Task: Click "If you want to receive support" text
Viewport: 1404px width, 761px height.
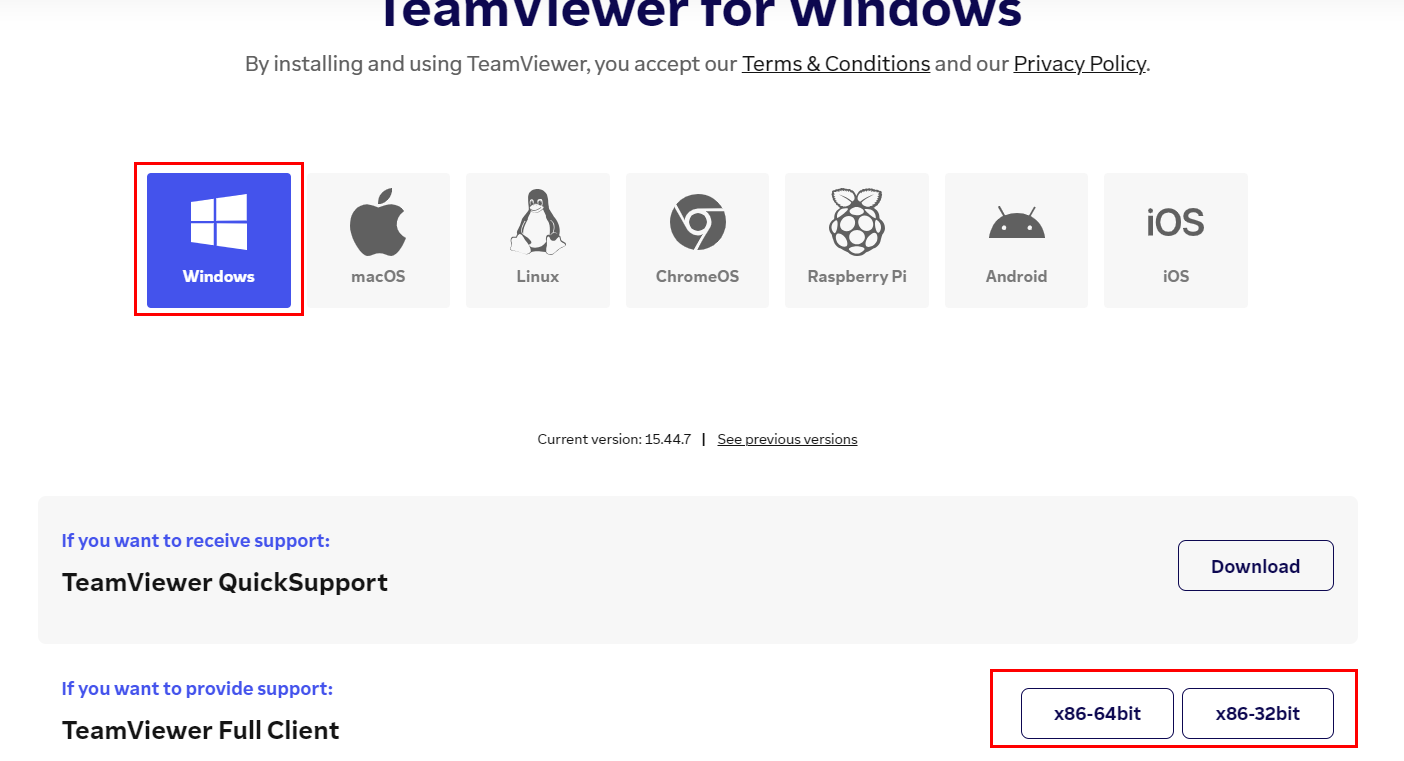Action: 196,541
